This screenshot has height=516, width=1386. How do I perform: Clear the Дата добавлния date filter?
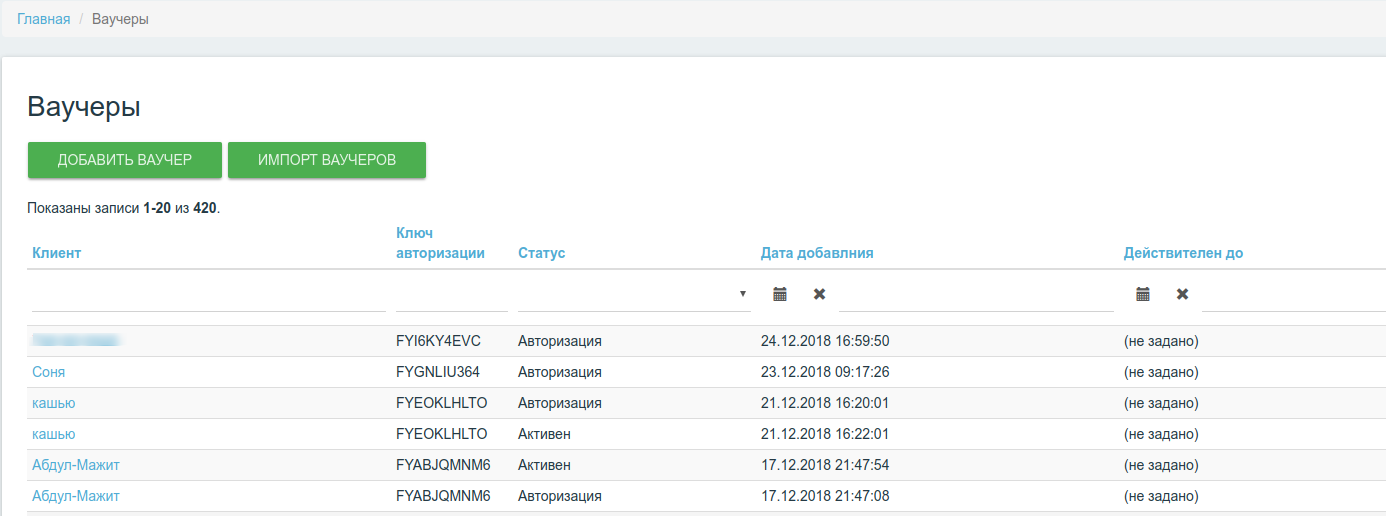[819, 294]
